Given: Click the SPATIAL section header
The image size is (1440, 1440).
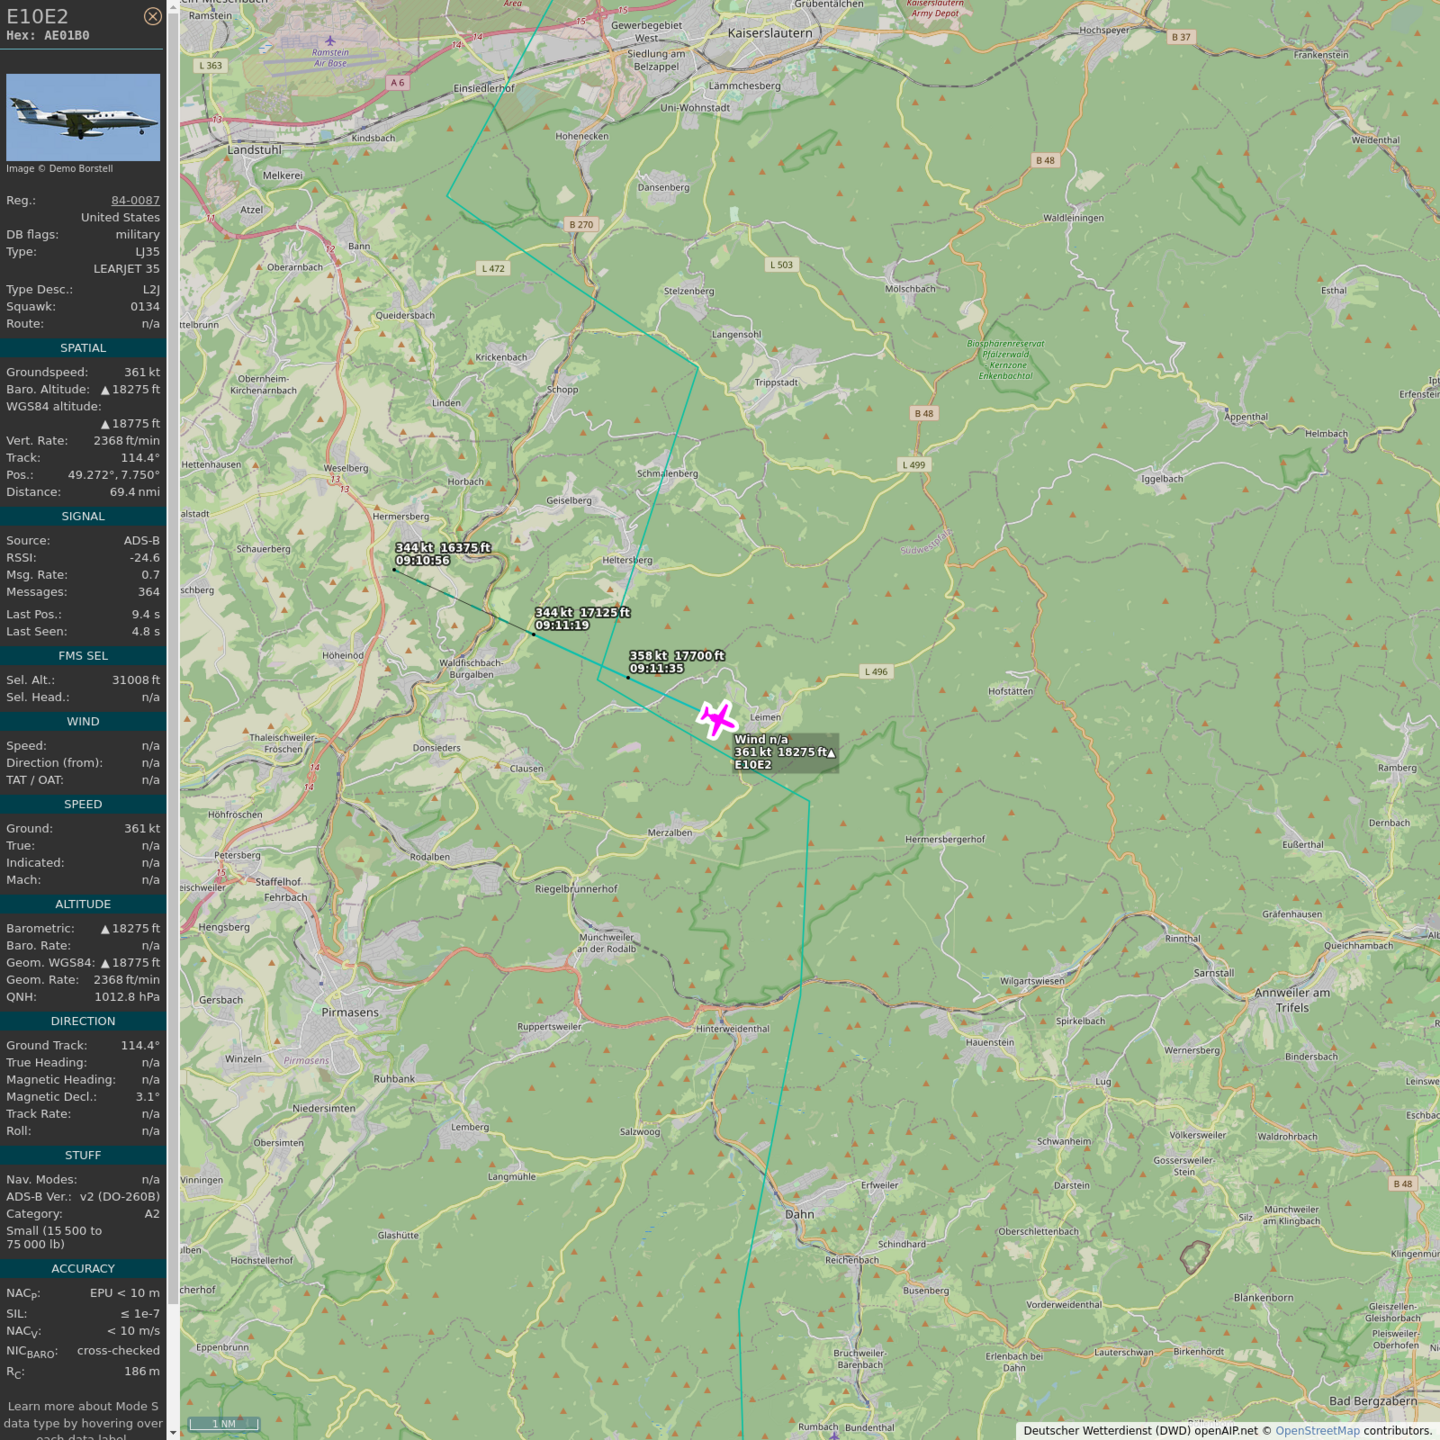Looking at the screenshot, I should (83, 348).
